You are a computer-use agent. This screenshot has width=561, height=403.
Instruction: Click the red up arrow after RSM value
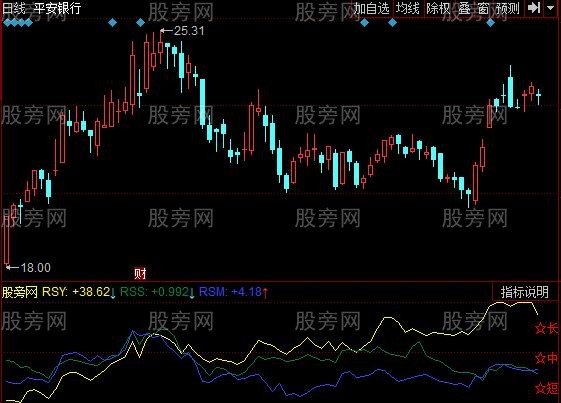click(x=265, y=293)
